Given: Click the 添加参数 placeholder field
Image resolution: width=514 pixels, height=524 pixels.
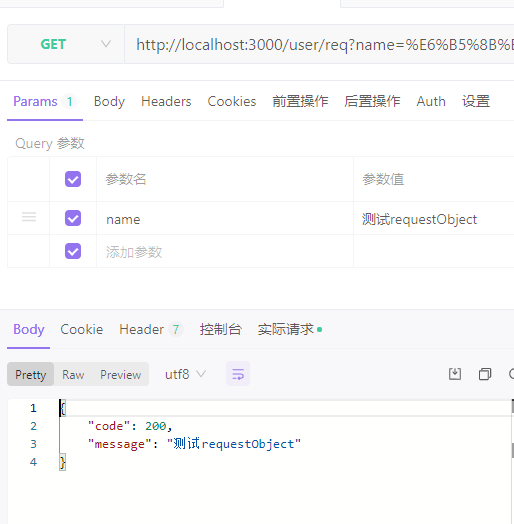Looking at the screenshot, I should coord(225,252).
